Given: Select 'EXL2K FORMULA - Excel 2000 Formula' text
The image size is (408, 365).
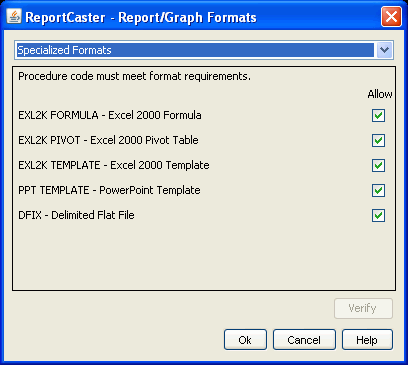Looking at the screenshot, I should point(110,115).
